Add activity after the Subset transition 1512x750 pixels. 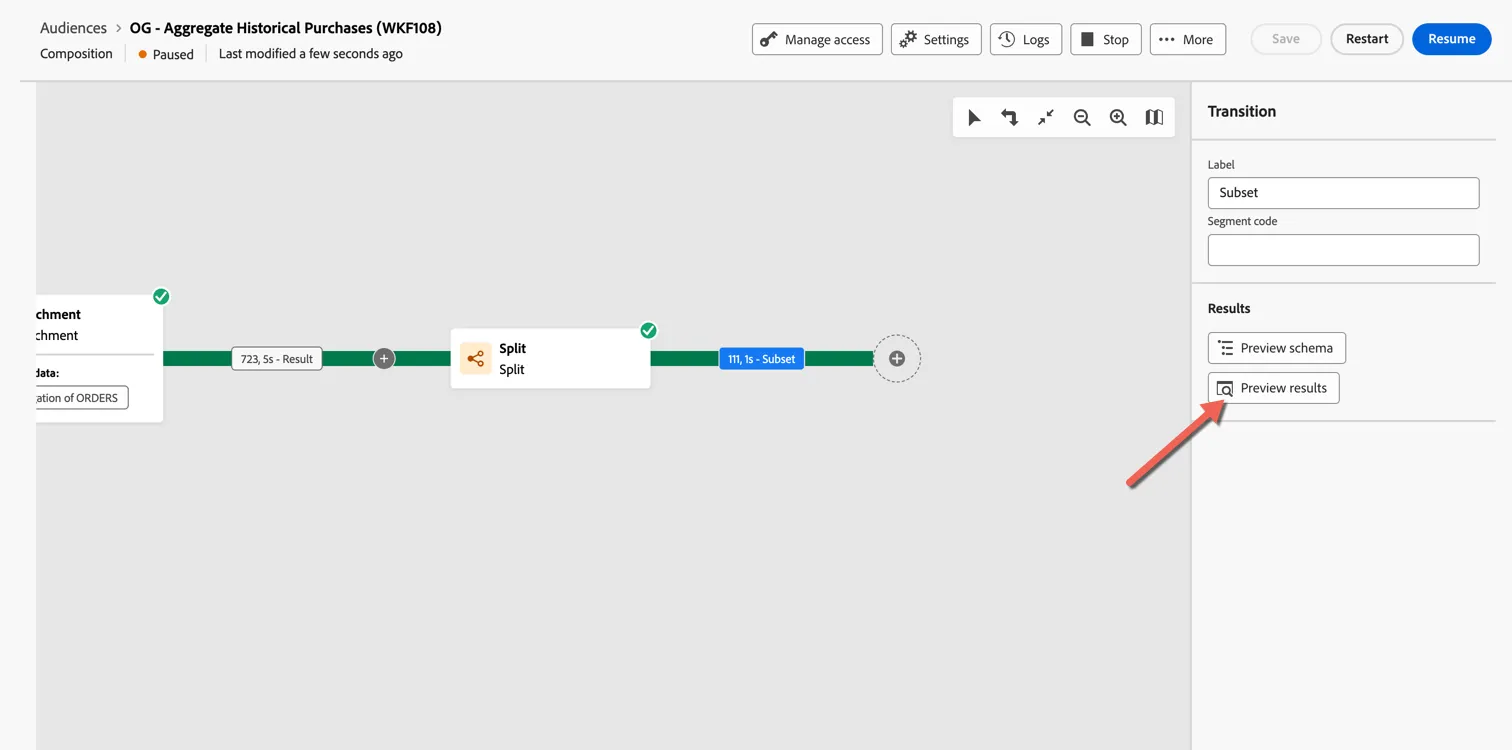tap(897, 358)
